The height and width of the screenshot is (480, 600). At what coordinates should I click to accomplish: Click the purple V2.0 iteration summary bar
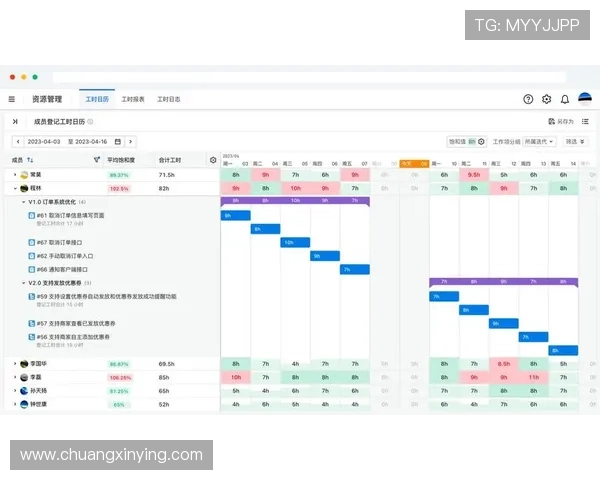pyautogui.click(x=504, y=282)
